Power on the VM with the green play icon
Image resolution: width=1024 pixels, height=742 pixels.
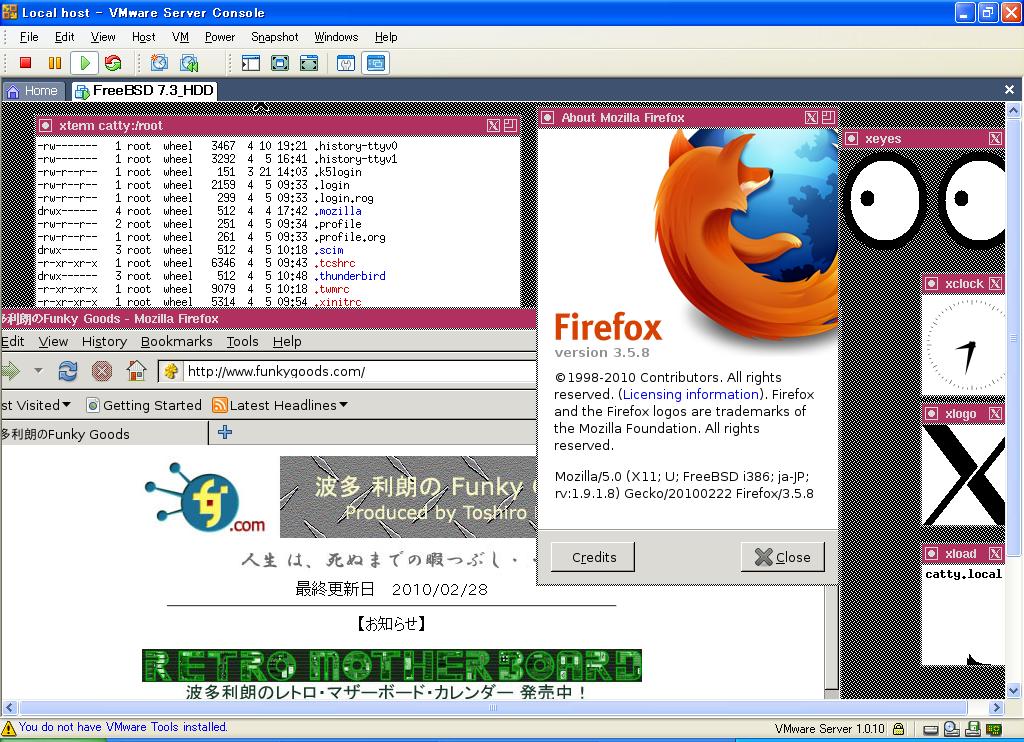click(84, 63)
